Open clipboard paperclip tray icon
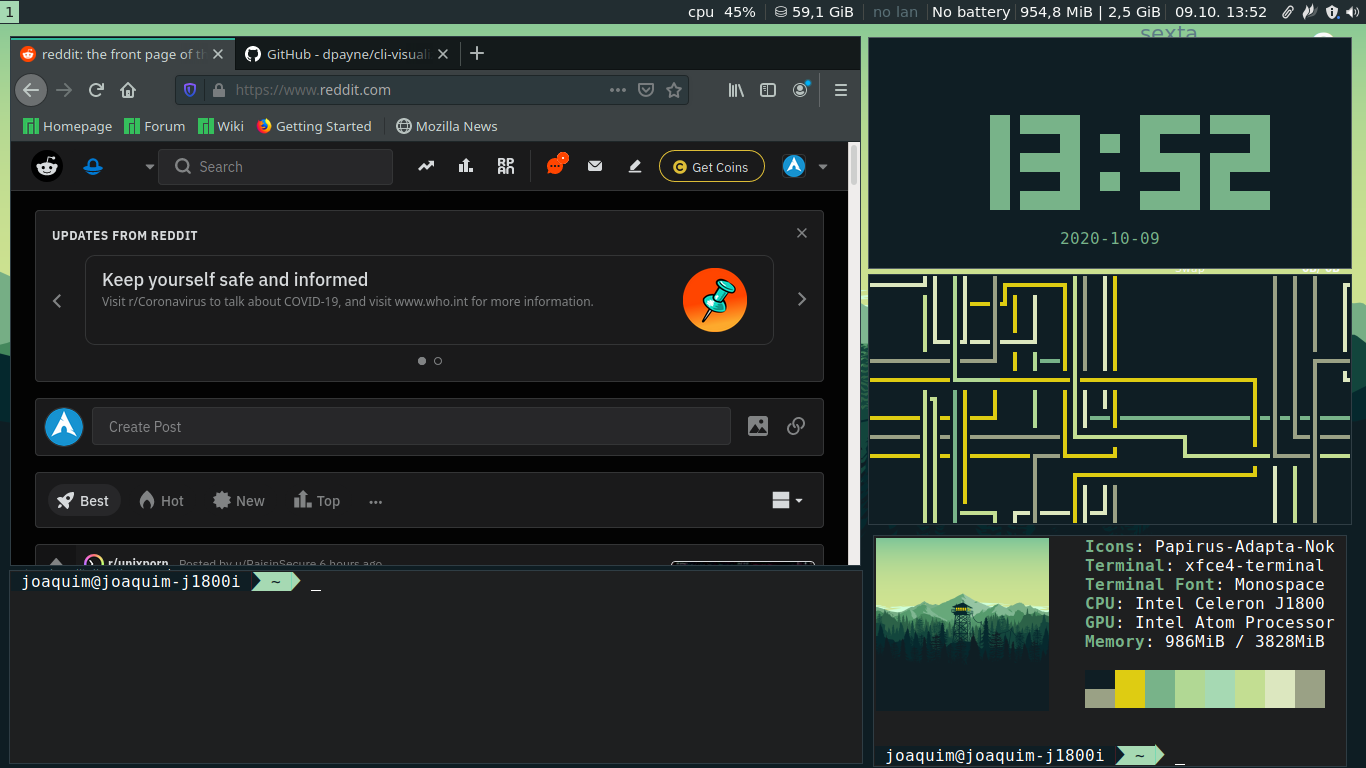The height and width of the screenshot is (768, 1366). pos(1289,12)
